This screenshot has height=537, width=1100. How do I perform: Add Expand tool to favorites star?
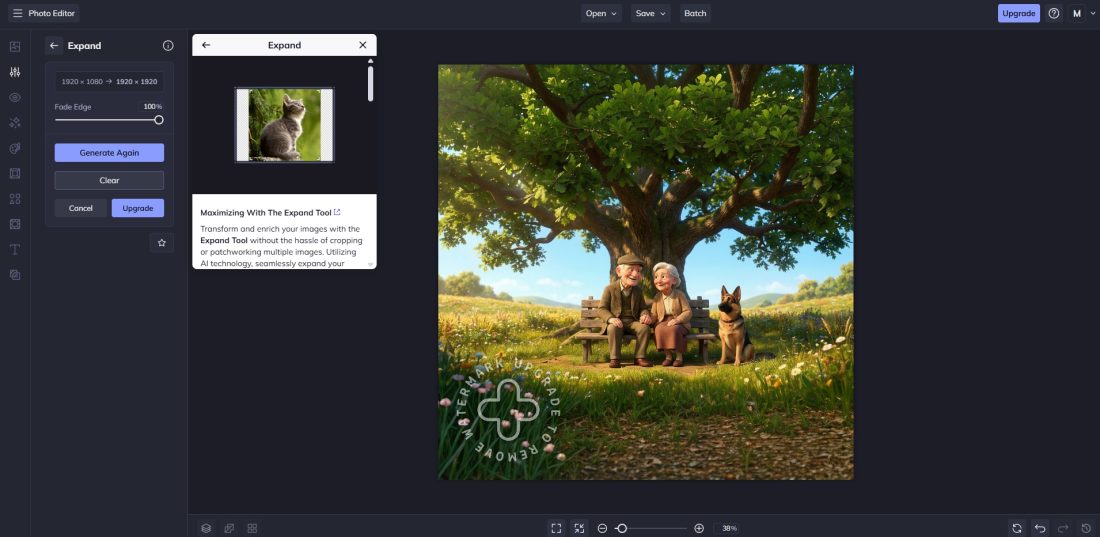tap(162, 243)
